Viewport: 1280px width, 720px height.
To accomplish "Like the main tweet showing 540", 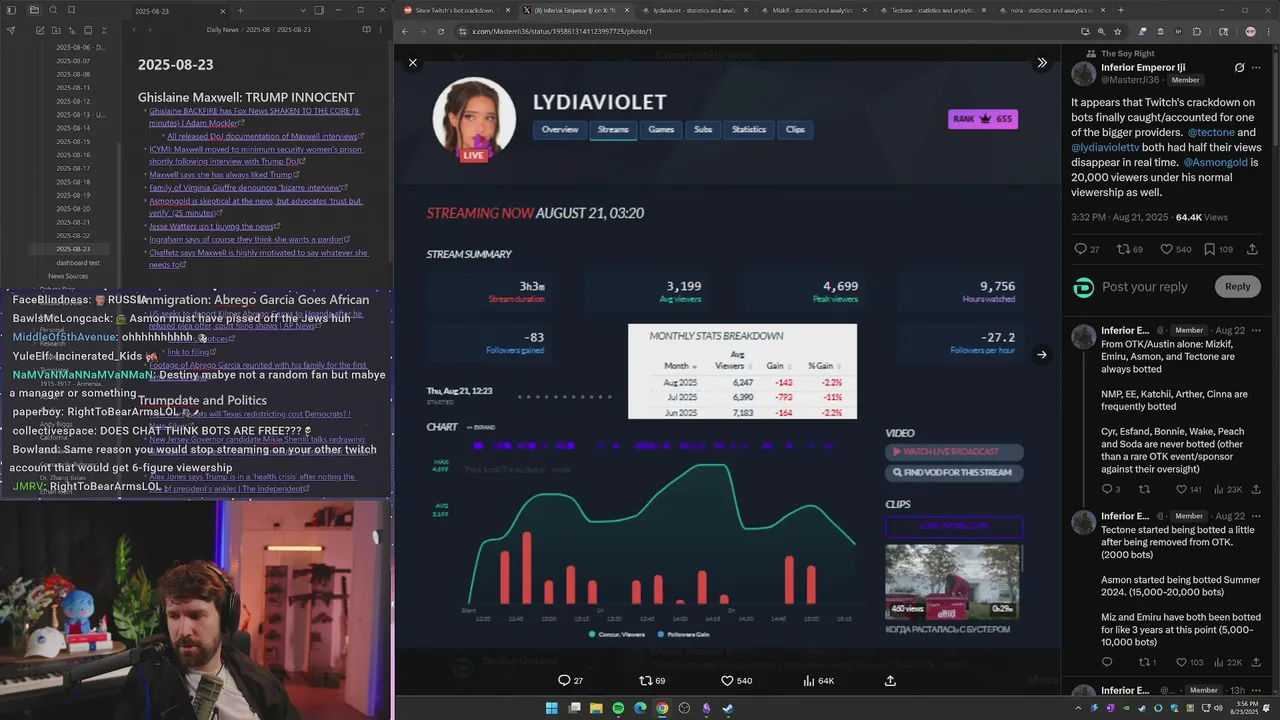I will [x=1175, y=249].
